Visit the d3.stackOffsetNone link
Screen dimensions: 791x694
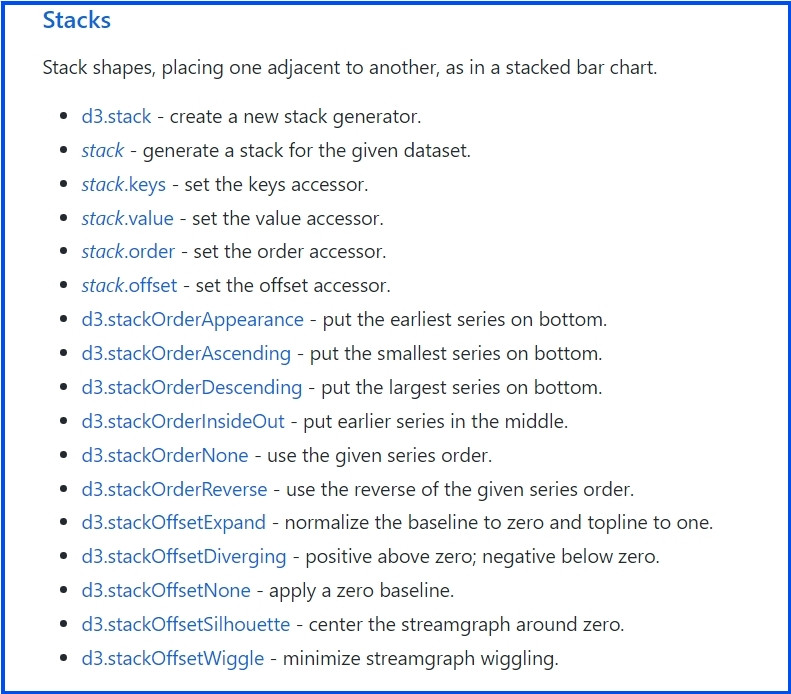click(166, 591)
